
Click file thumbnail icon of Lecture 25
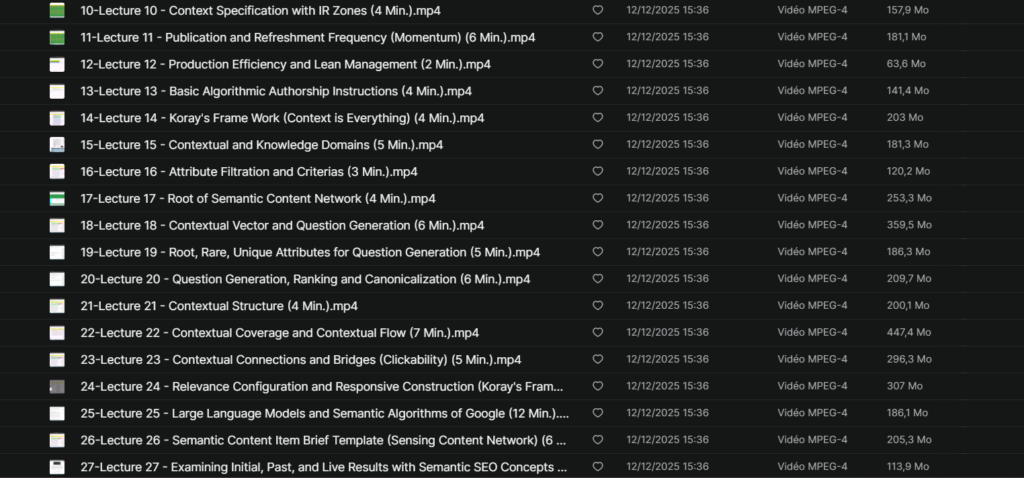pyautogui.click(x=57, y=413)
